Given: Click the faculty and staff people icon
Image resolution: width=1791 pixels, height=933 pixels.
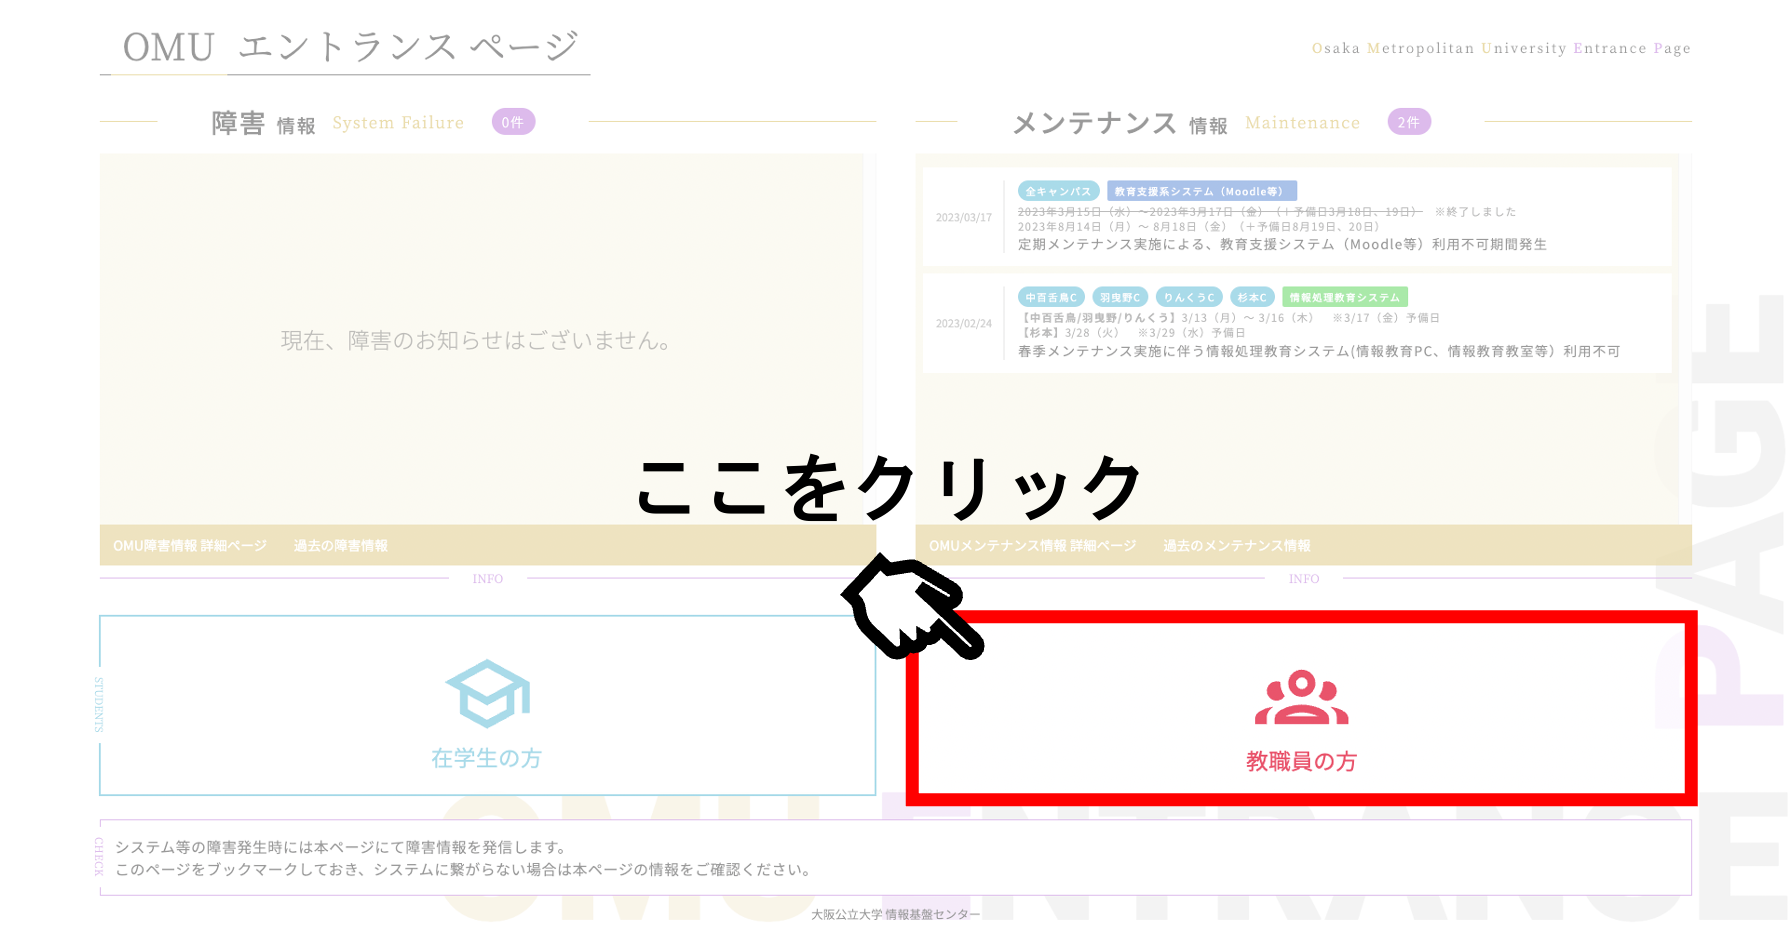Looking at the screenshot, I should click(x=1301, y=697).
